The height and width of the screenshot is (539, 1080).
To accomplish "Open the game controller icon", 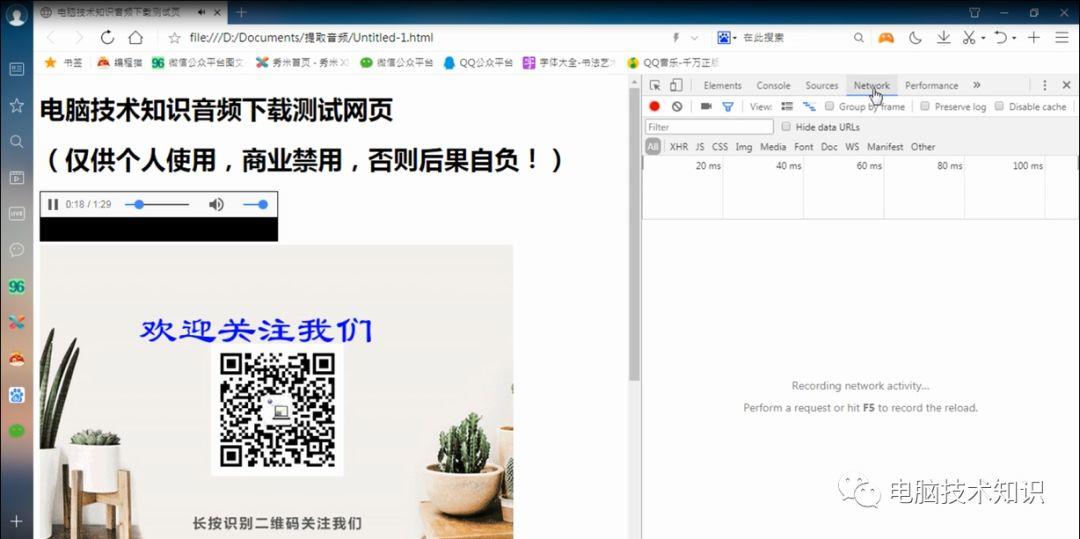I will click(886, 38).
